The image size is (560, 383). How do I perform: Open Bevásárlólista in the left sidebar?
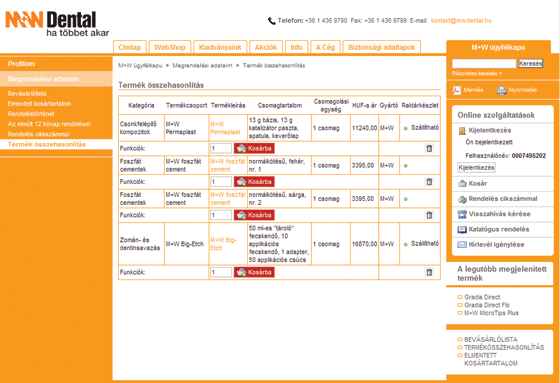(x=27, y=94)
